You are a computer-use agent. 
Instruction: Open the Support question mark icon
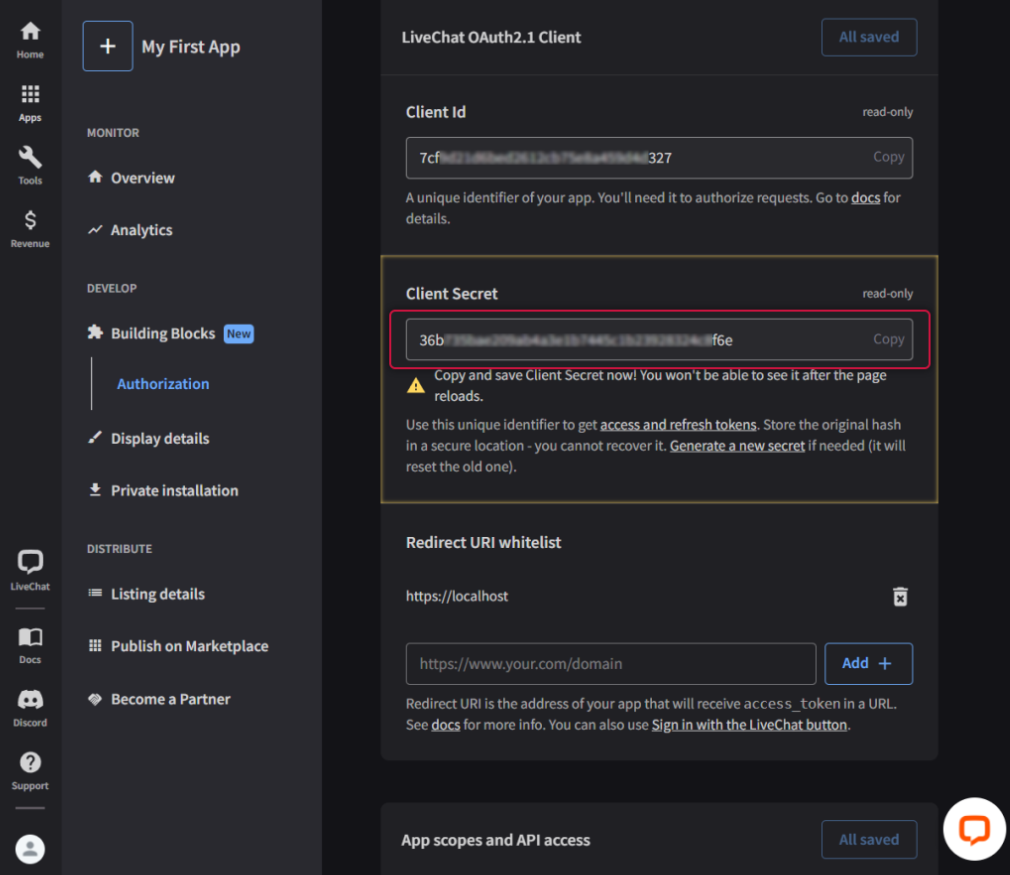(x=30, y=770)
